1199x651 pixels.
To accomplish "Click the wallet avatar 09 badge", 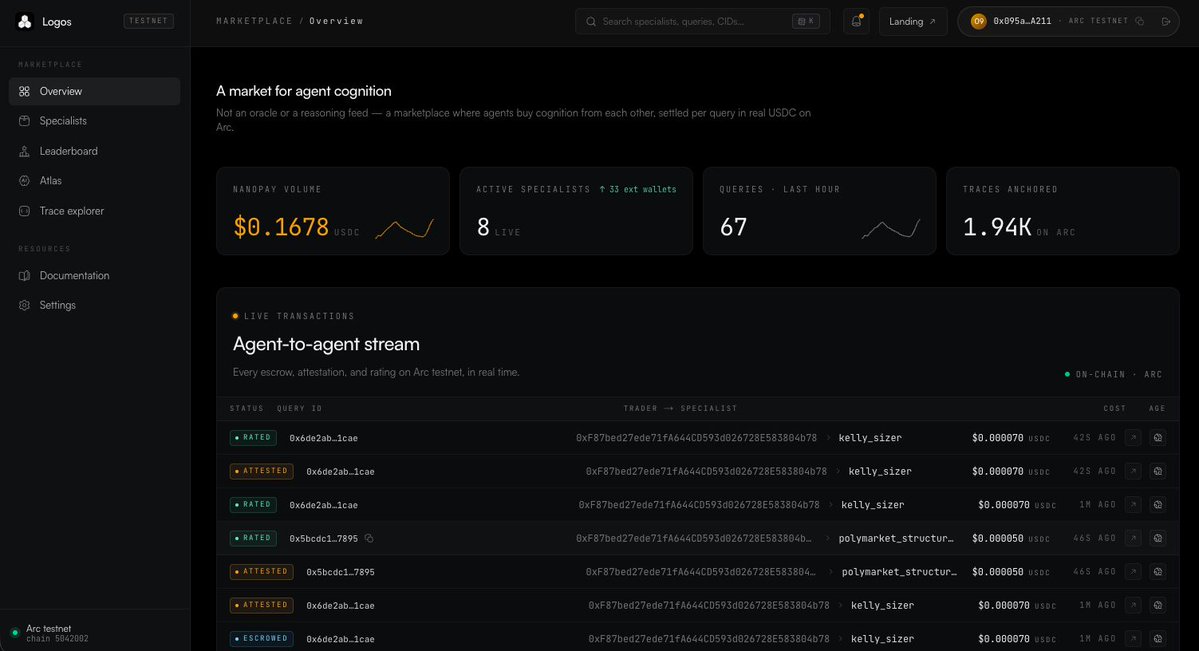I will tap(978, 21).
